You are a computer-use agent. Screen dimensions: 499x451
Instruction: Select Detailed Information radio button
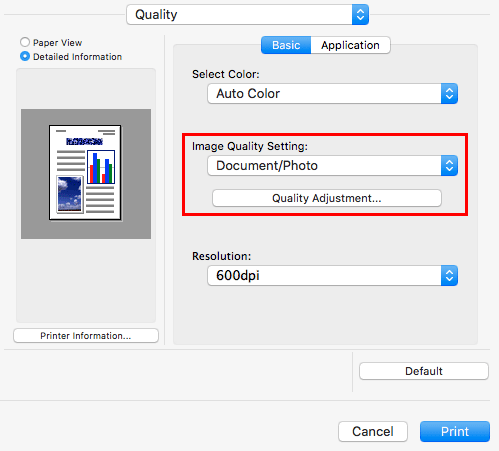point(25,56)
